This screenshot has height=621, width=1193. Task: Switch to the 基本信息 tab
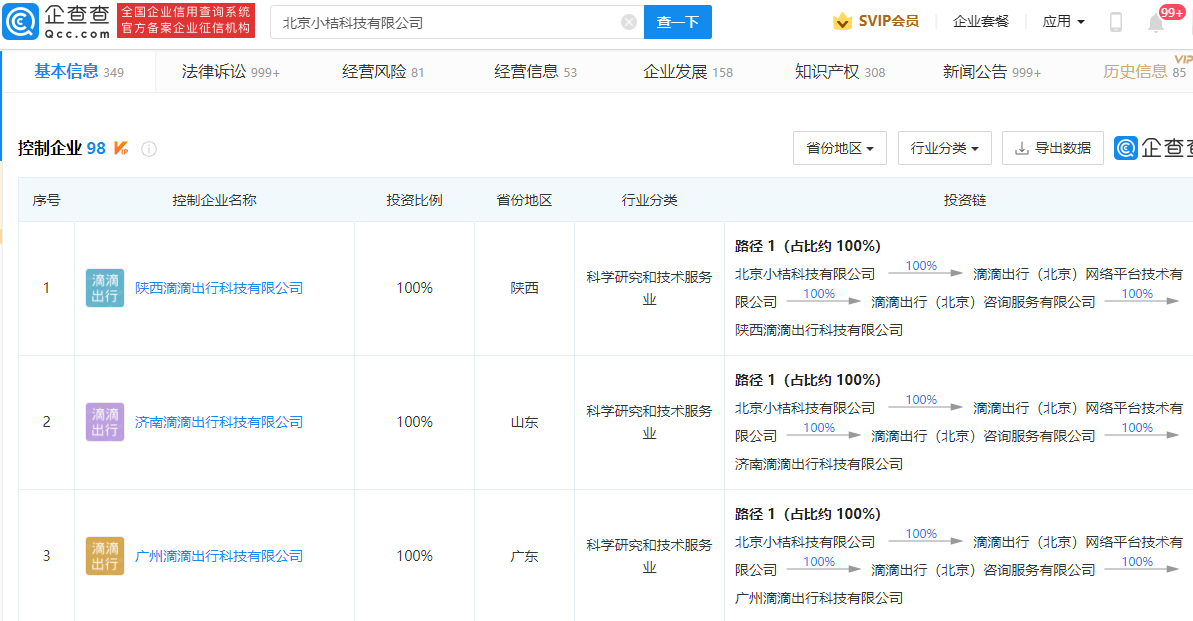[x=79, y=72]
